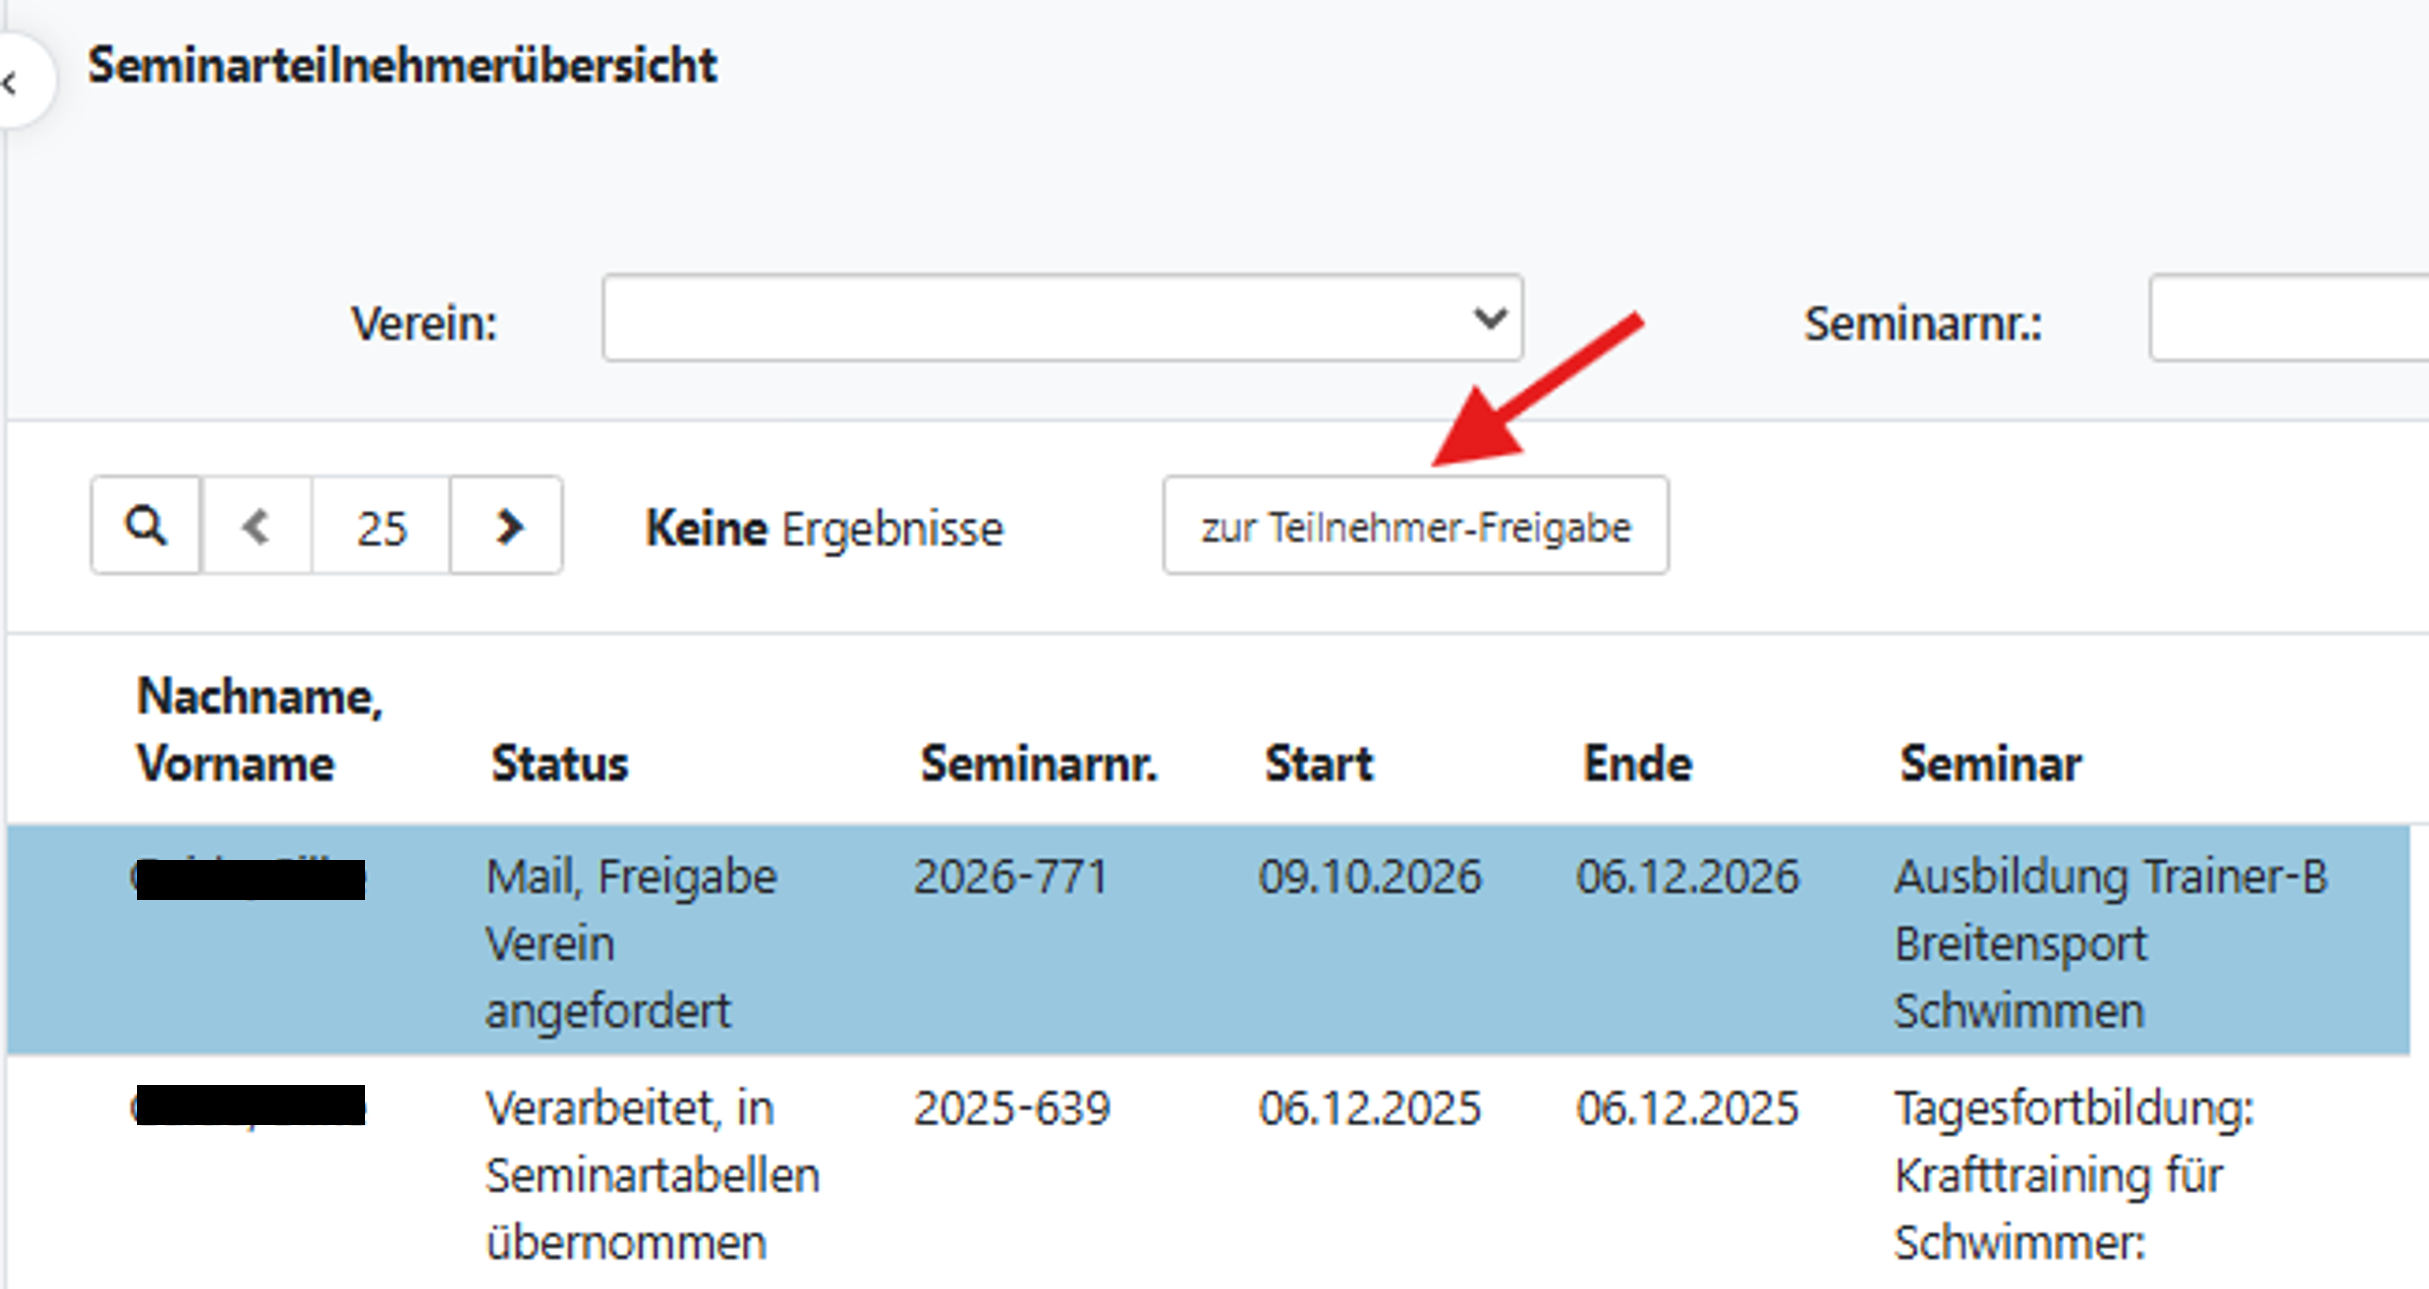
Task: Select the row with Seminarnr. 2025-639
Action: pos(1012,1108)
